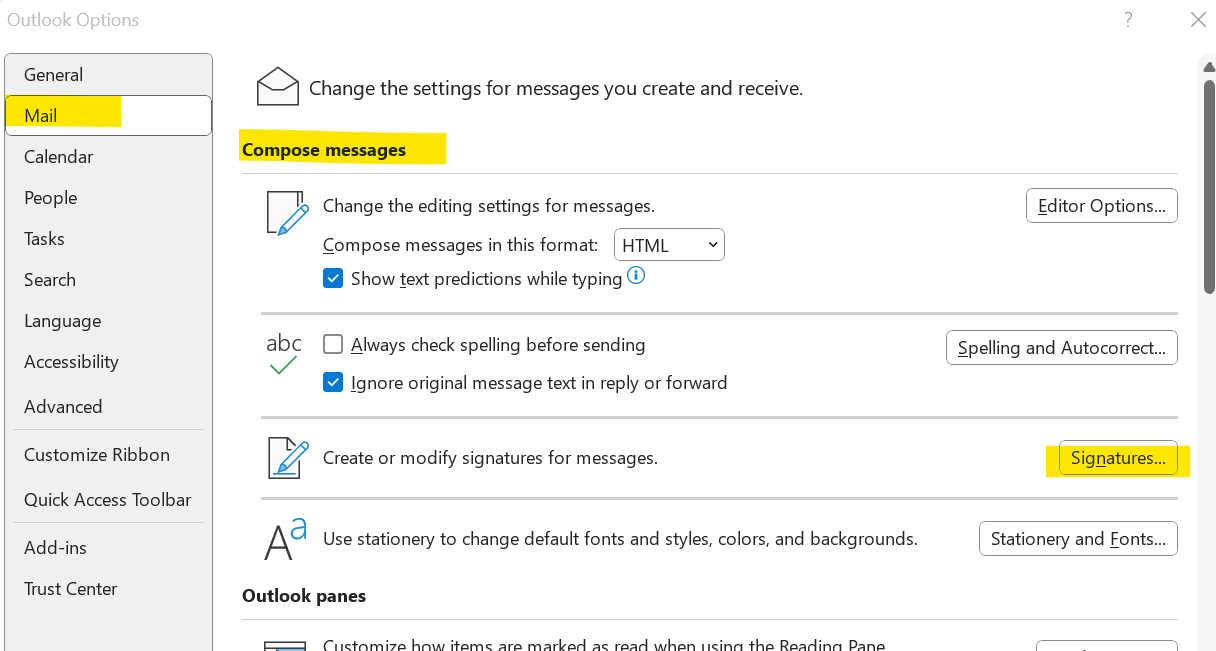Disable Show text predictions while typing
The width and height of the screenshot is (1216, 651).
[333, 278]
